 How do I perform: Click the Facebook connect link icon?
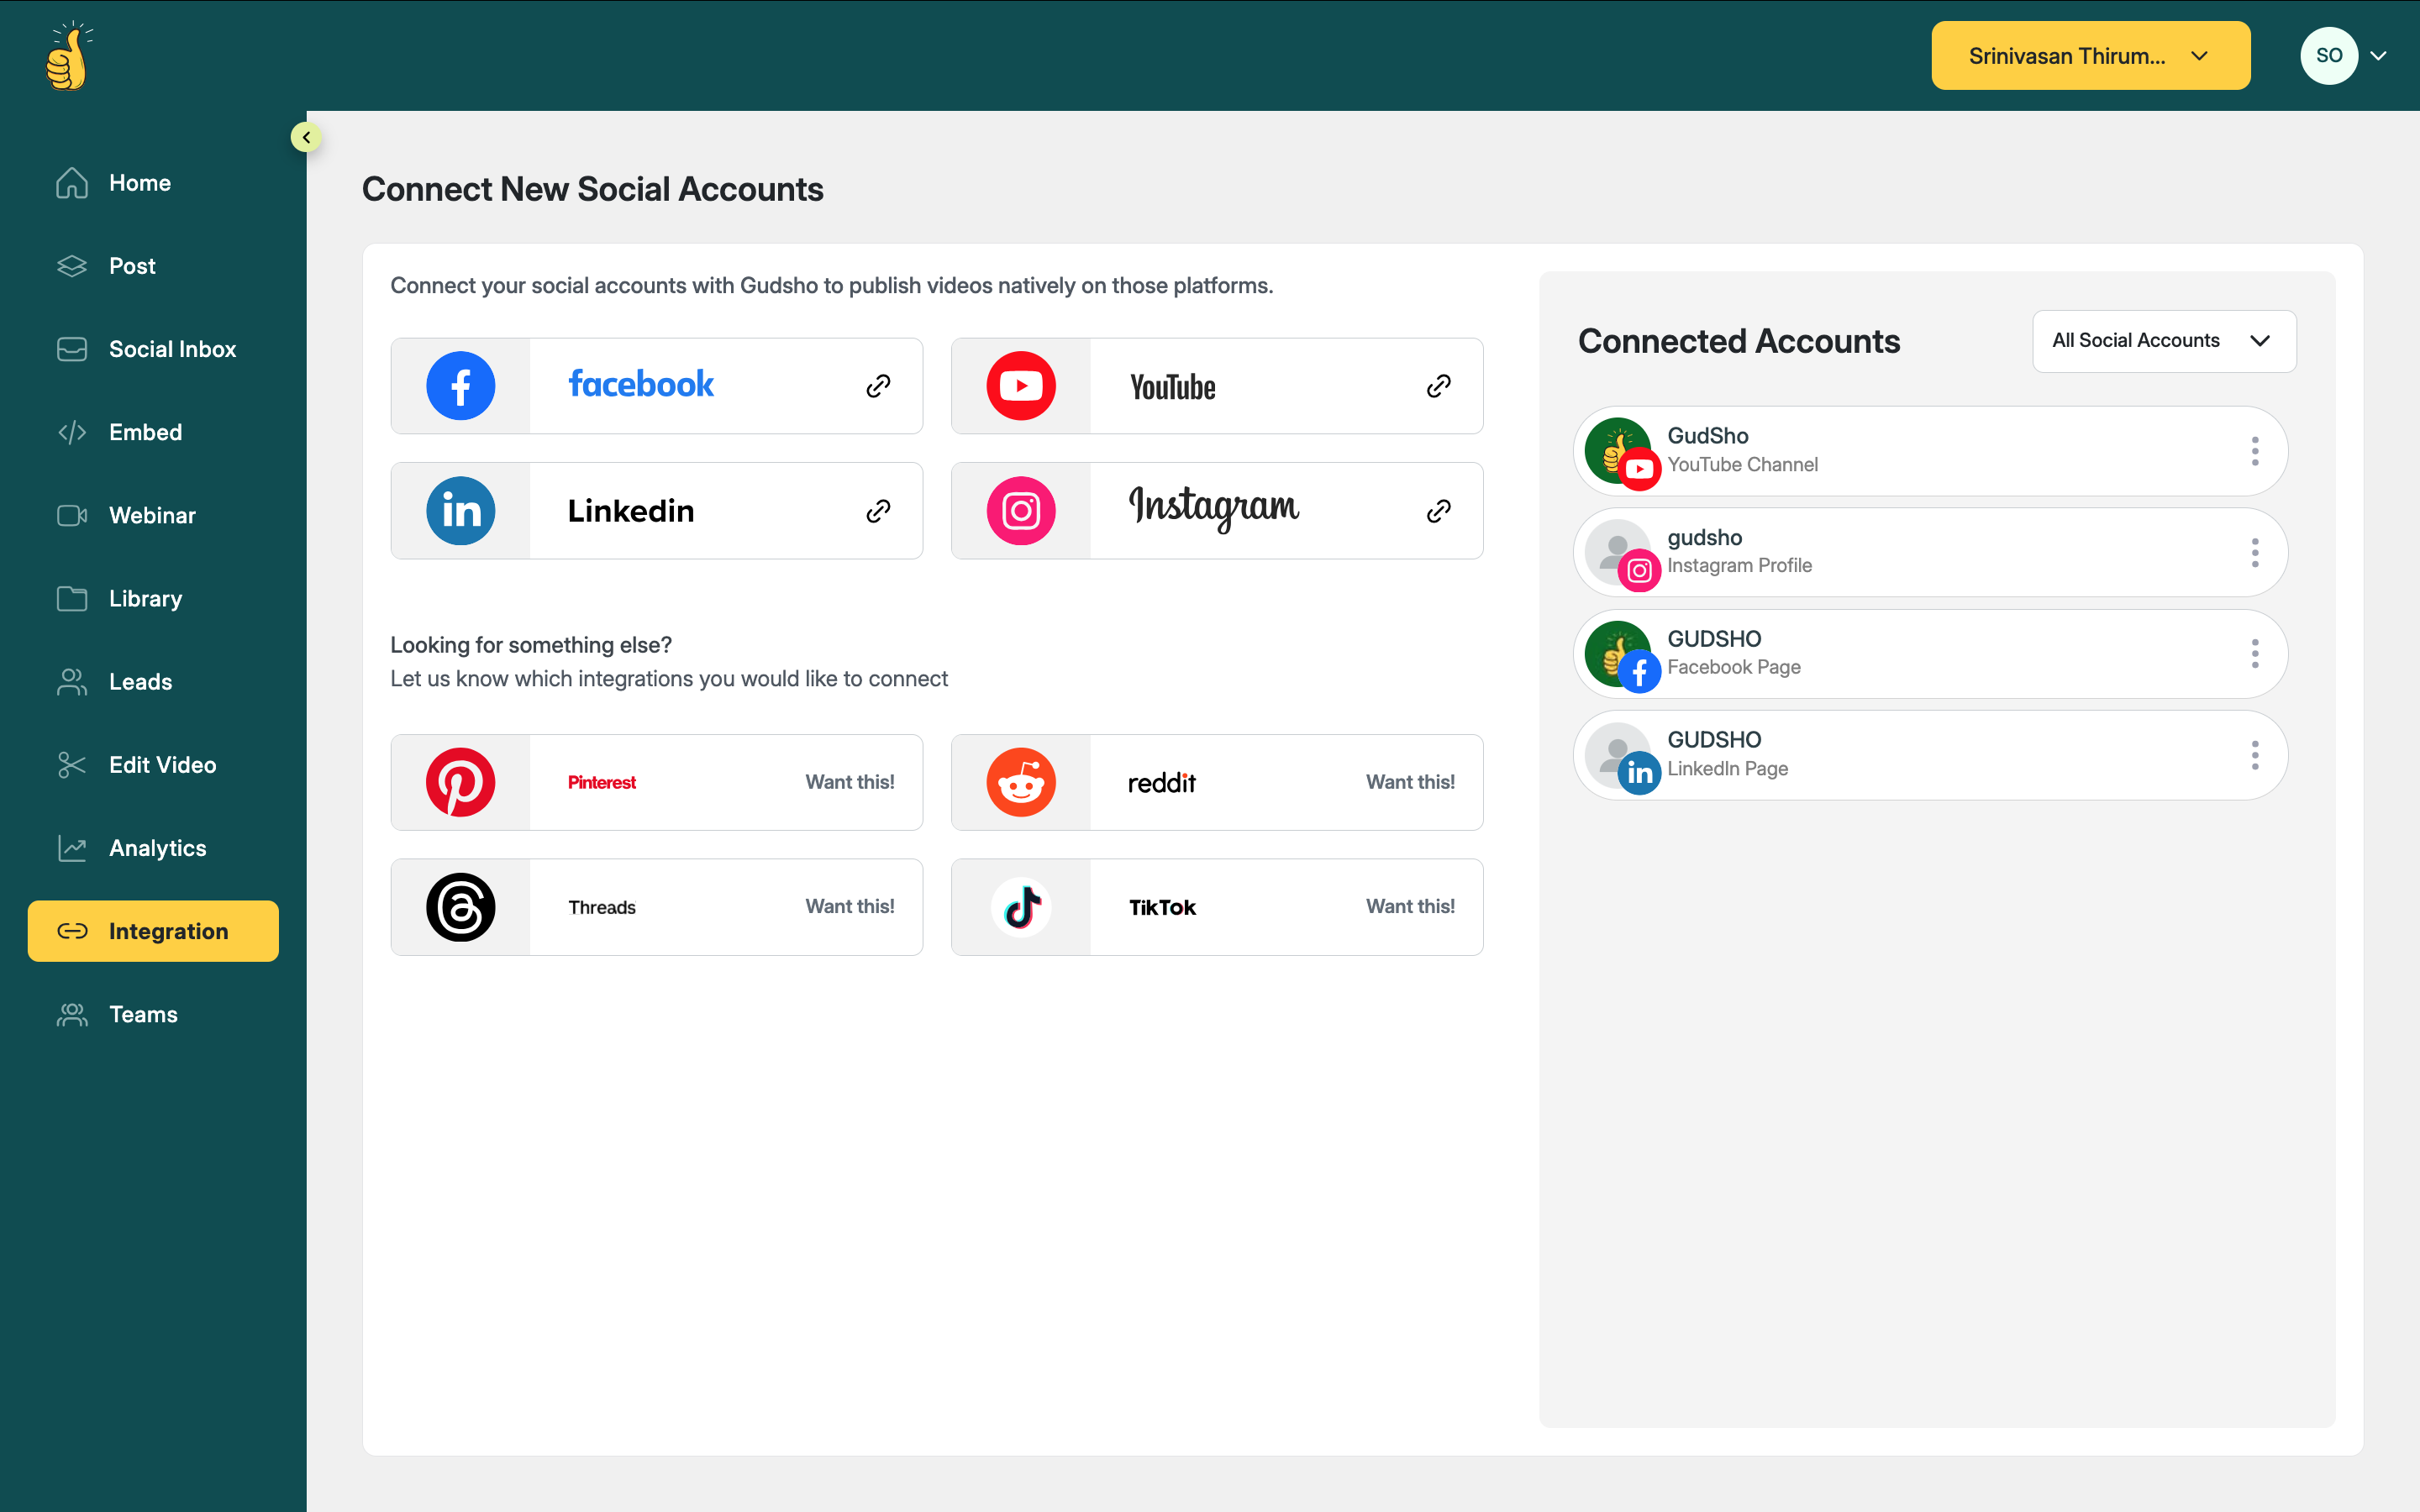(878, 386)
